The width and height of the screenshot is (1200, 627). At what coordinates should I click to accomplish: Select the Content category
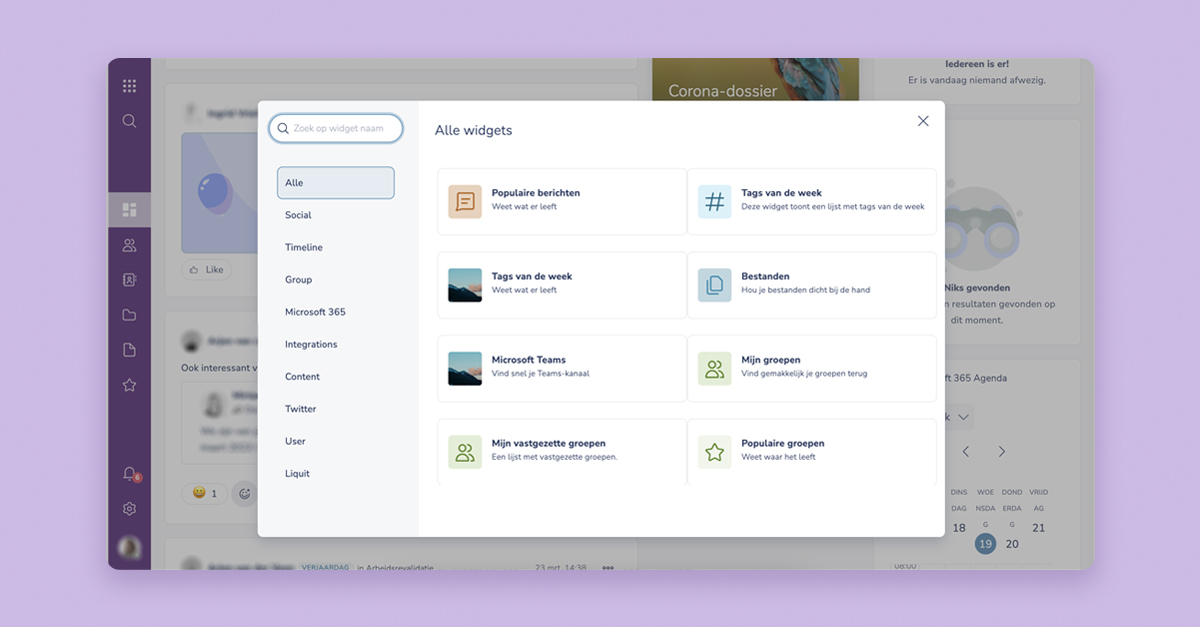(x=302, y=377)
